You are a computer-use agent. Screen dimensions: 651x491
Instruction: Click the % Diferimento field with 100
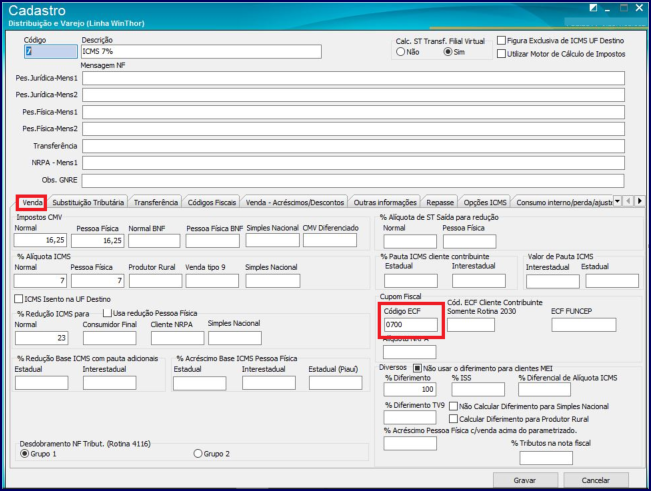(410, 389)
